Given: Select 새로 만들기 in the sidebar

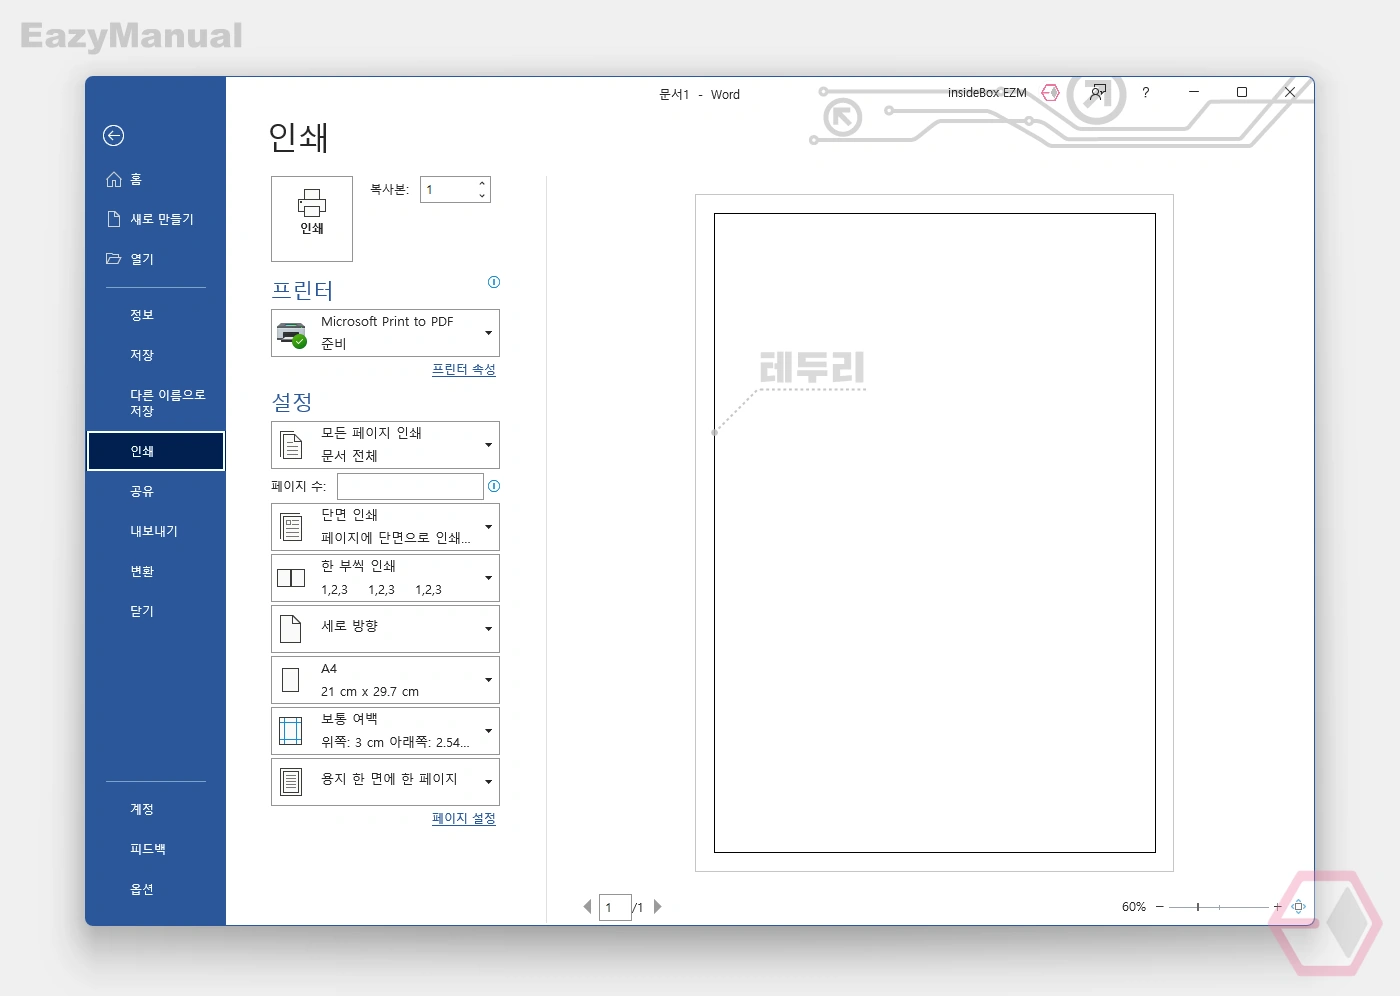Looking at the screenshot, I should (155, 219).
